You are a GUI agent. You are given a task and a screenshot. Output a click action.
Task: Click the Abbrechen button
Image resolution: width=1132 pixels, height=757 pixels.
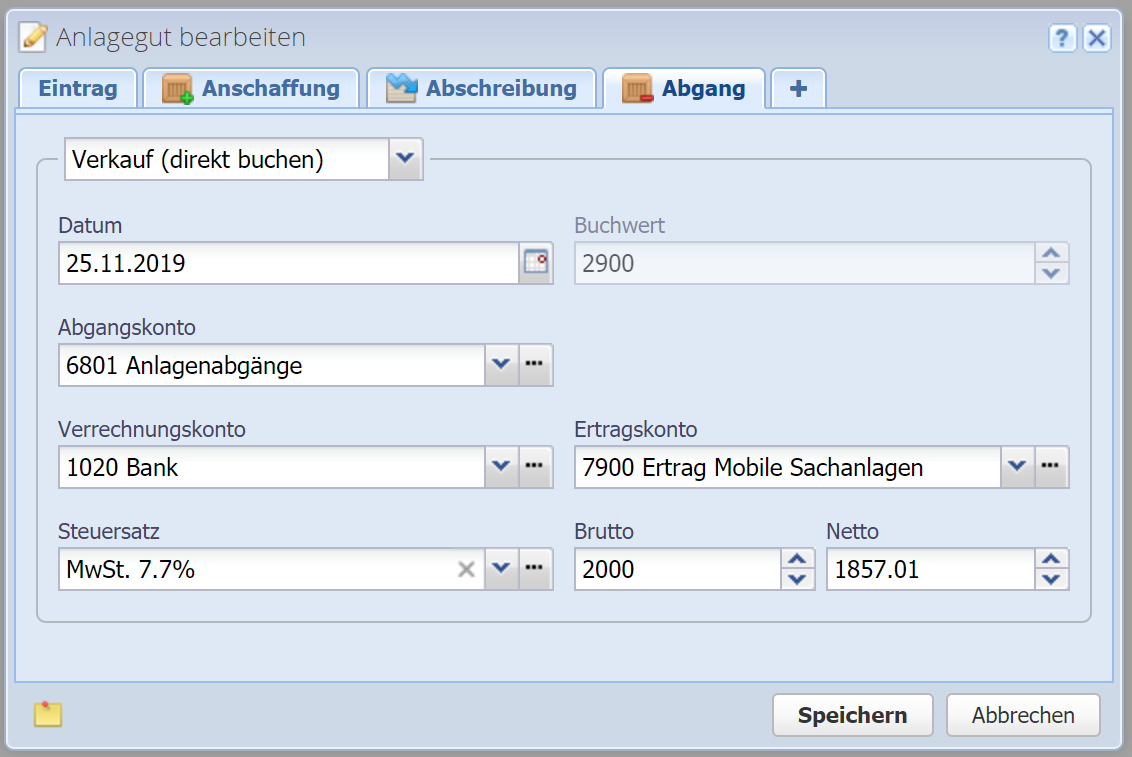(x=1023, y=715)
